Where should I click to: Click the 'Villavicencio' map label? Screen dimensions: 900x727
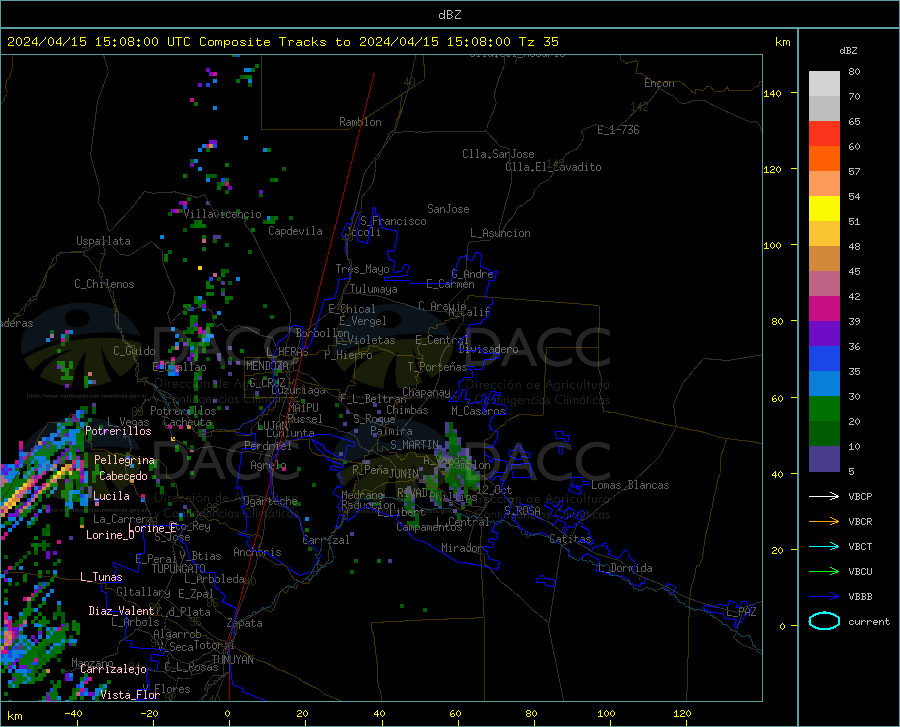click(x=223, y=214)
